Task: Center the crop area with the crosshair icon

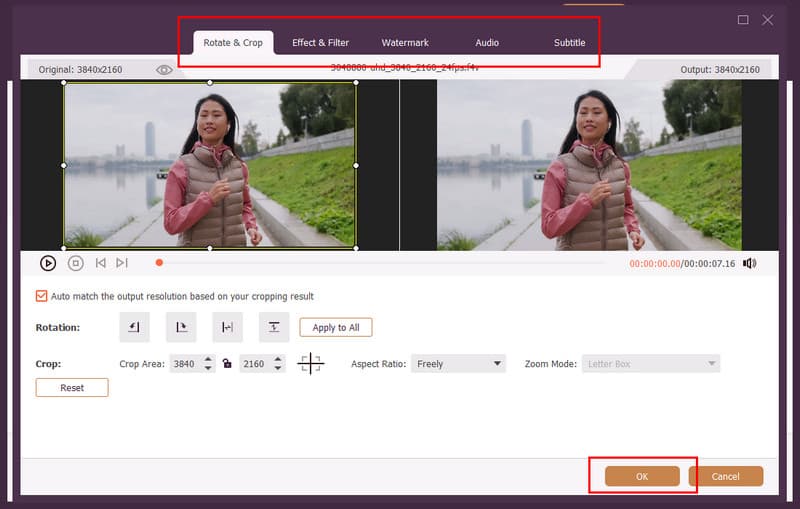Action: click(x=311, y=364)
